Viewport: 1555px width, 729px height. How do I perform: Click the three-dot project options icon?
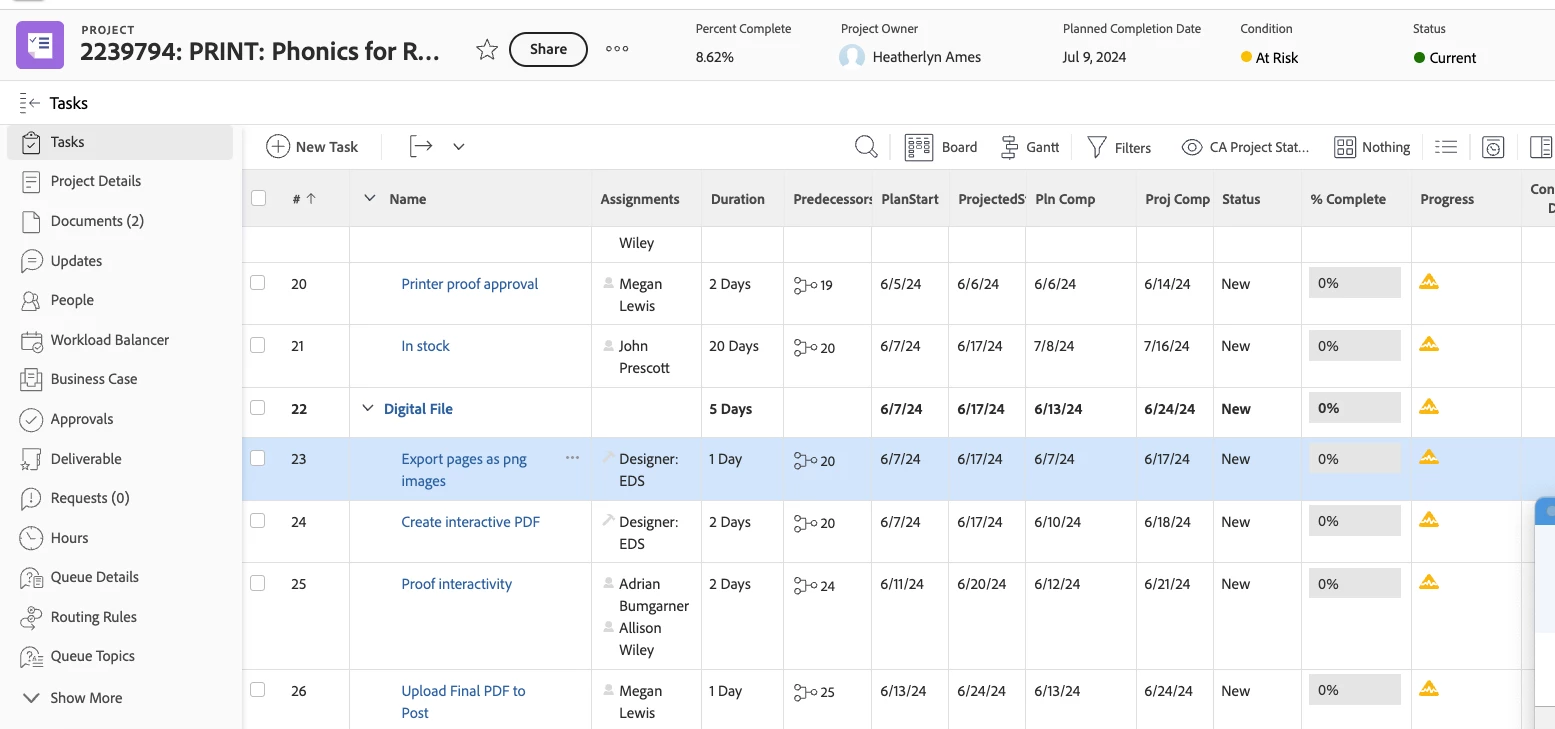617,49
